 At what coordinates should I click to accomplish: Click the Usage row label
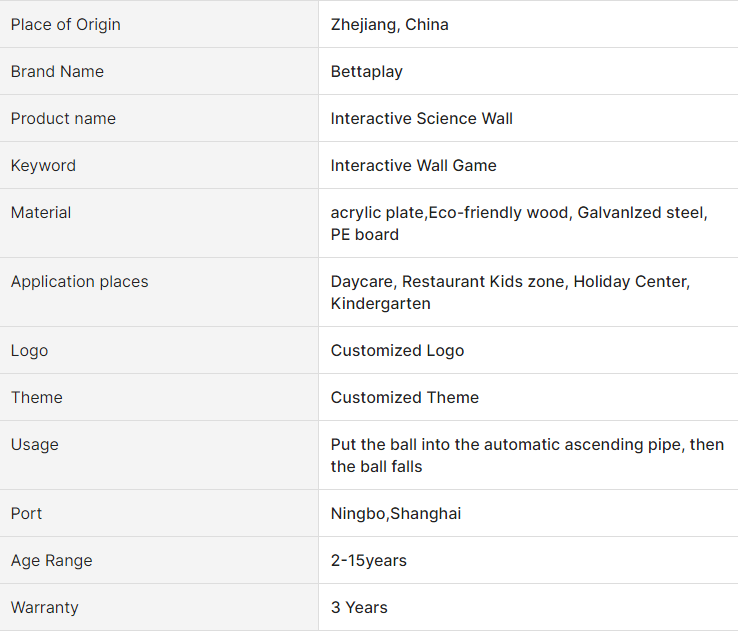coord(34,445)
